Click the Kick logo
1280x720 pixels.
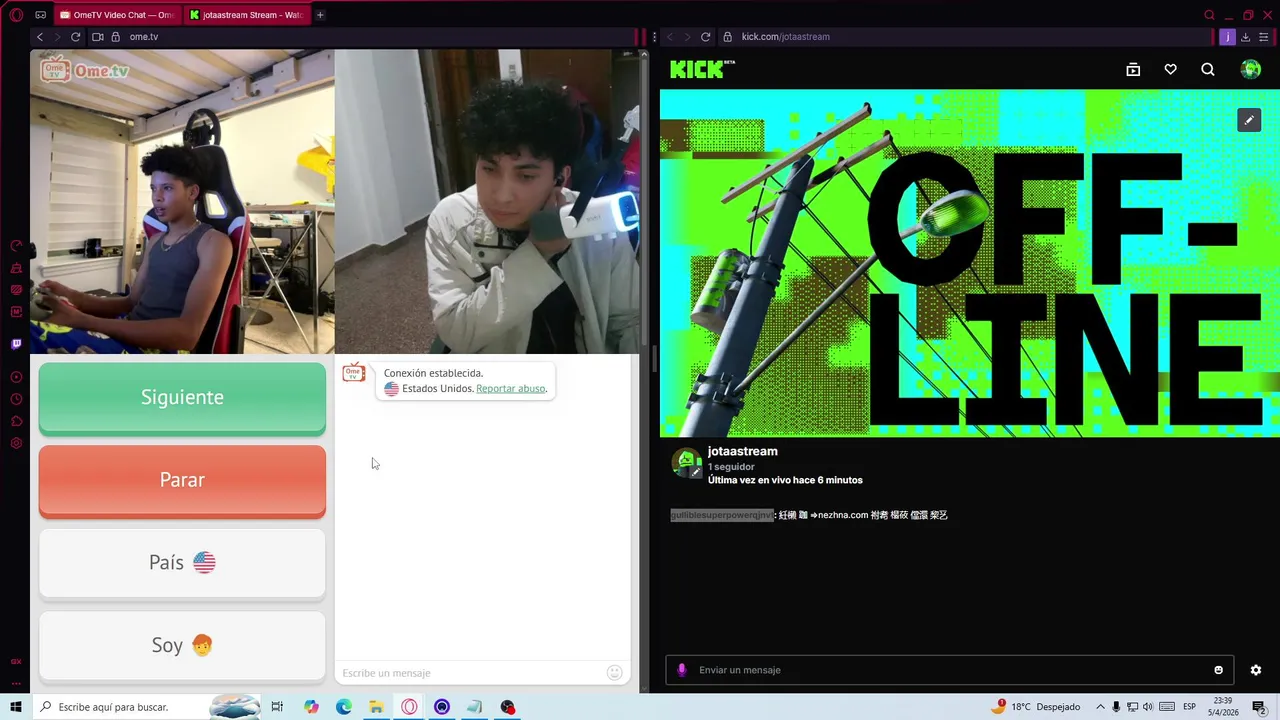pos(702,69)
